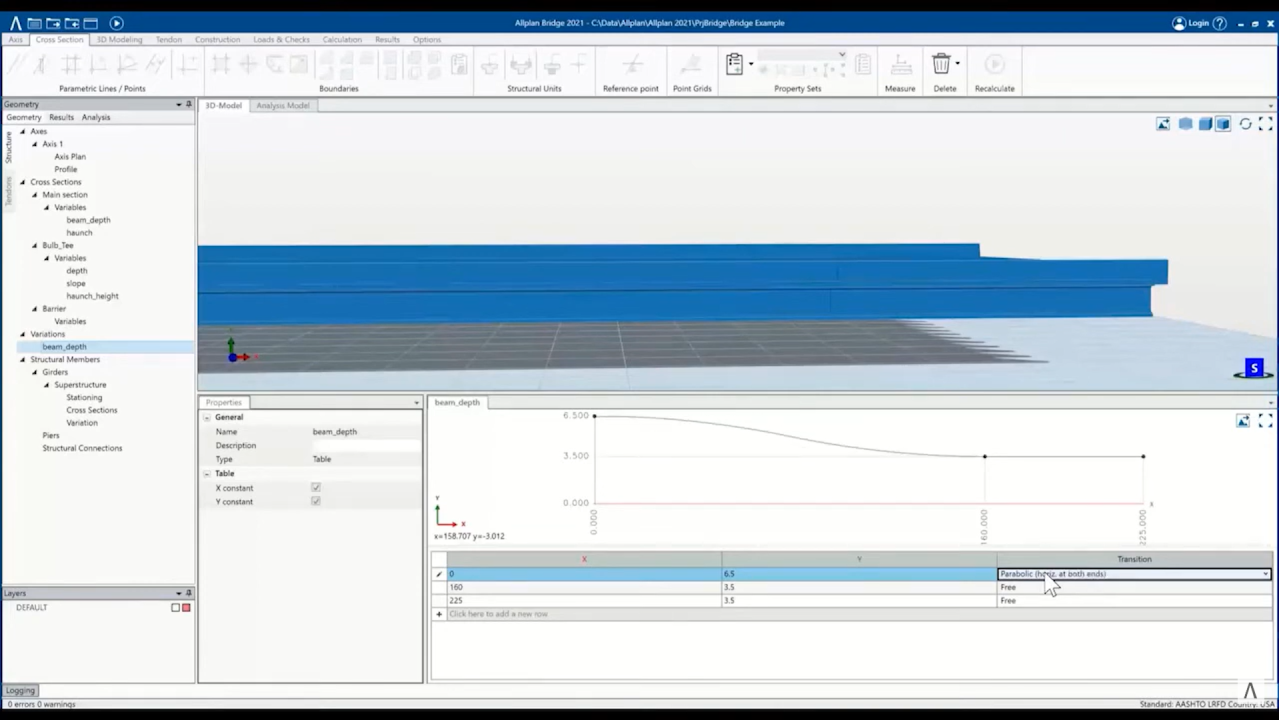
Task: Collapse the Cross Sections tree node
Action: tap(22, 182)
